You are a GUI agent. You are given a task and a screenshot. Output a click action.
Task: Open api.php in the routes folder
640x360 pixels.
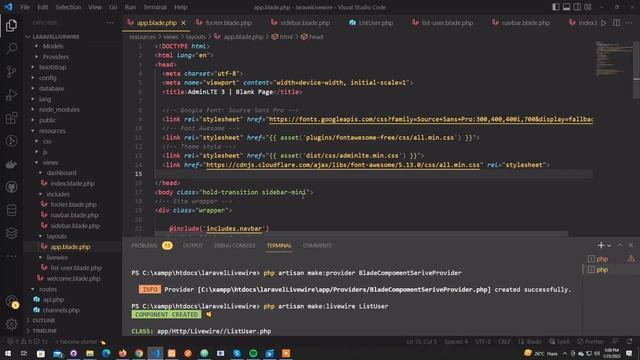tap(53, 299)
